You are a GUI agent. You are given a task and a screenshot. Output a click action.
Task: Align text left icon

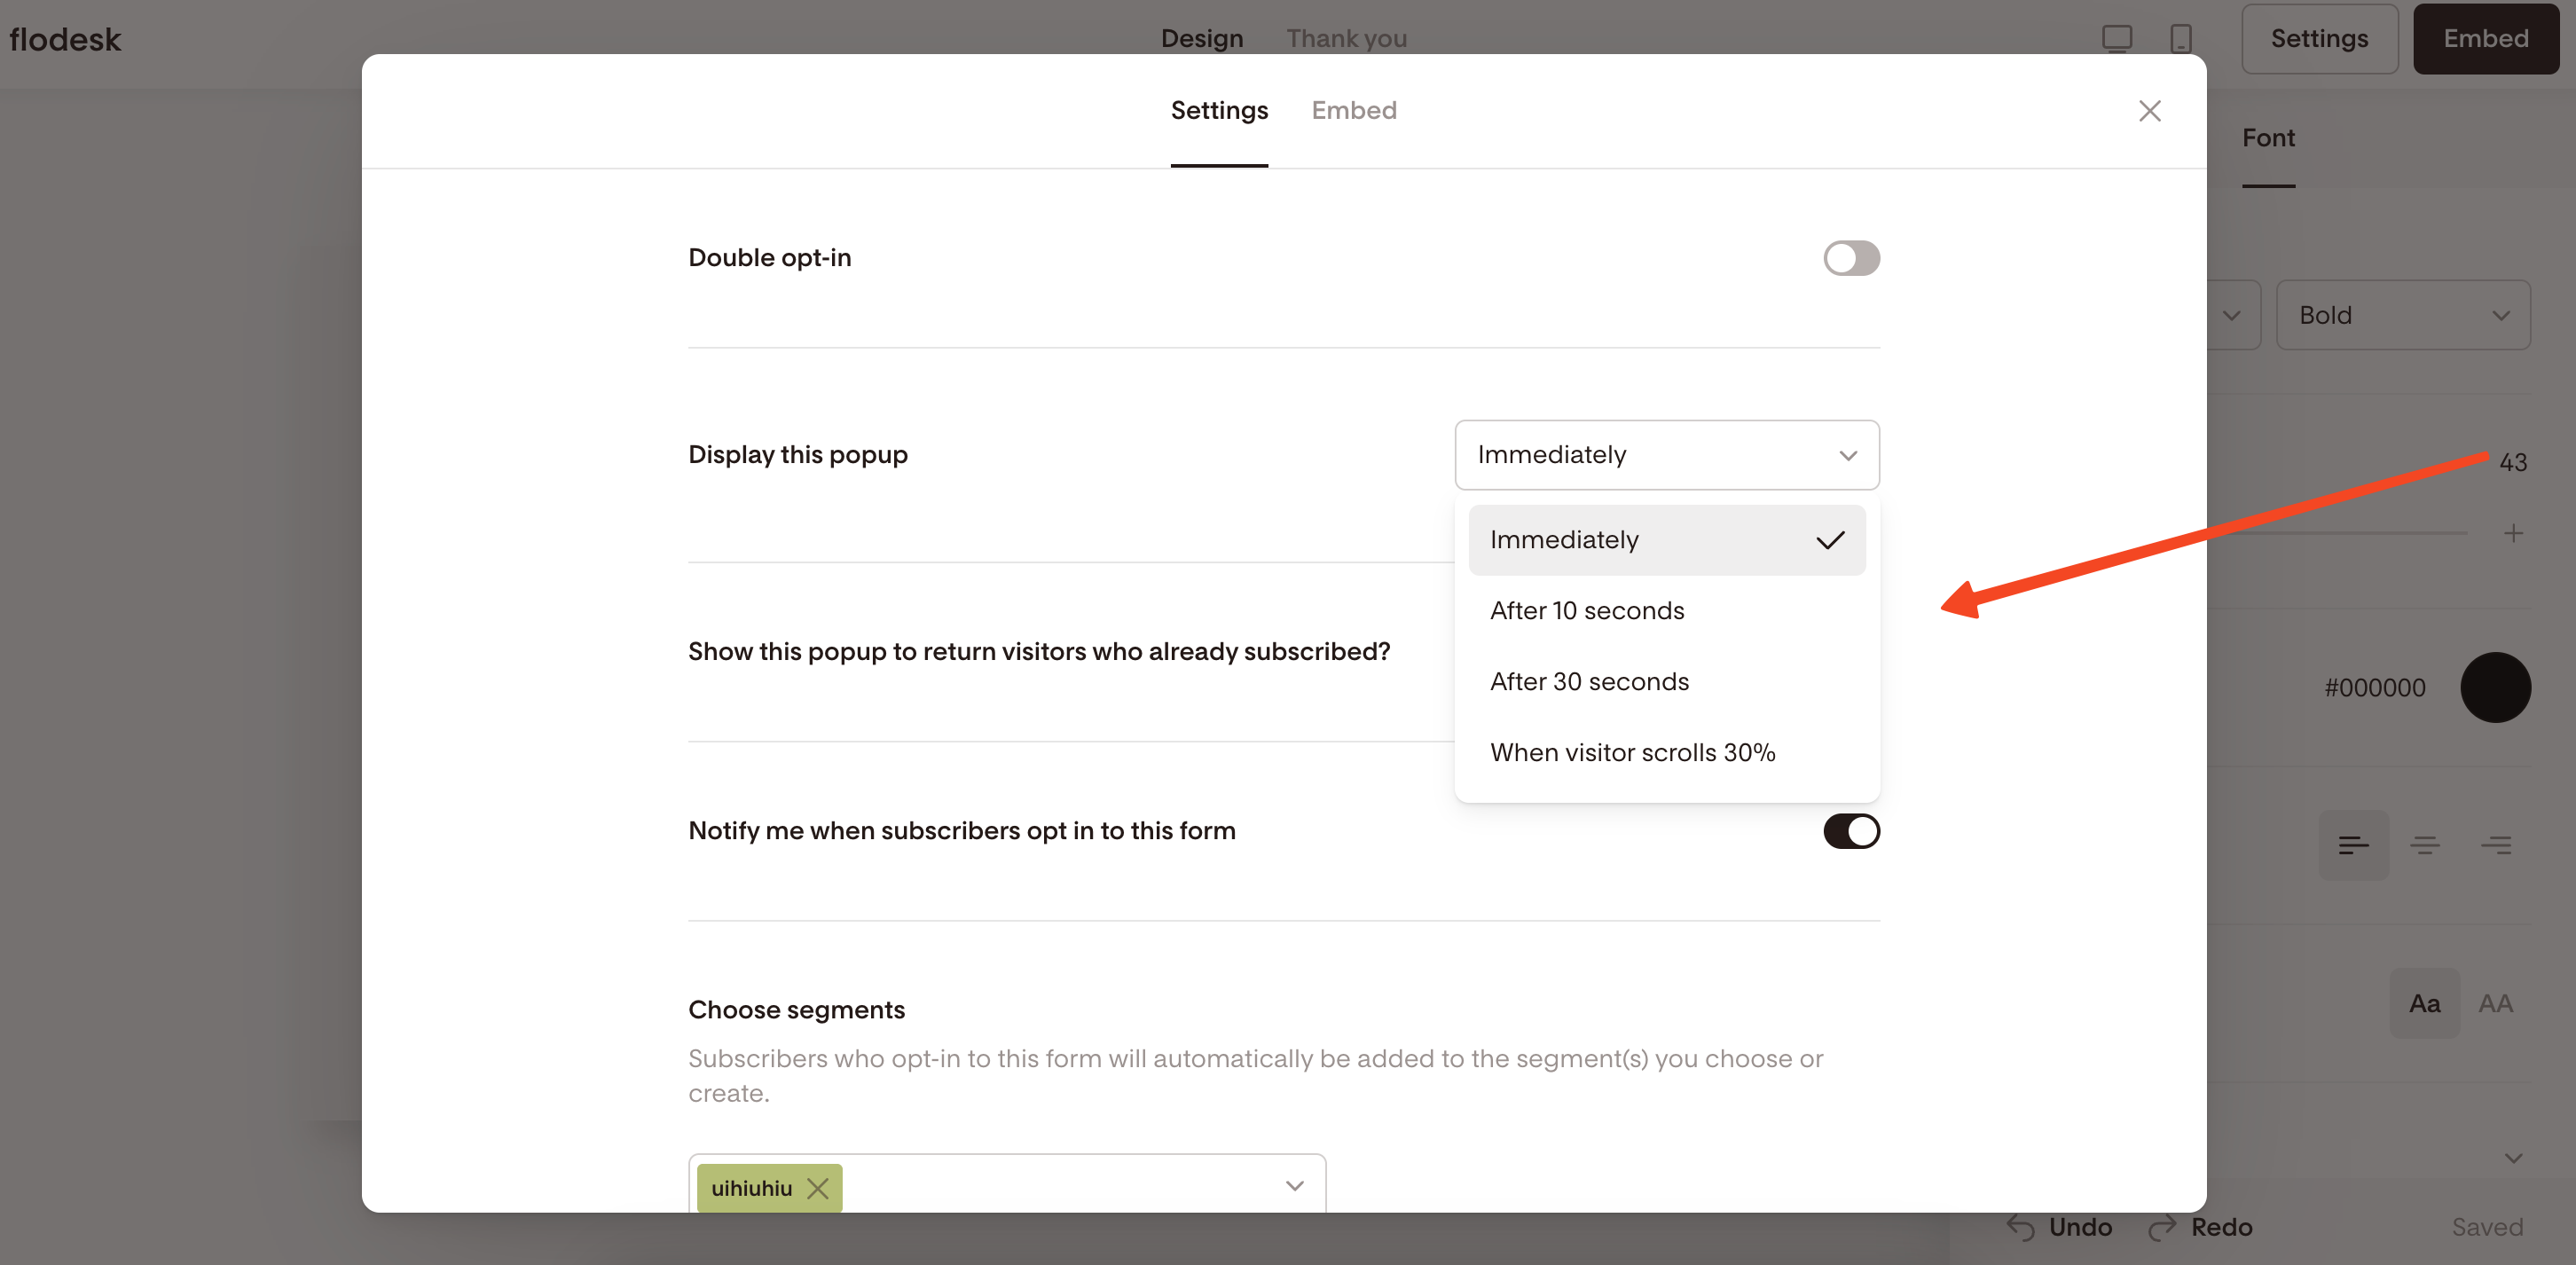pyautogui.click(x=2353, y=846)
